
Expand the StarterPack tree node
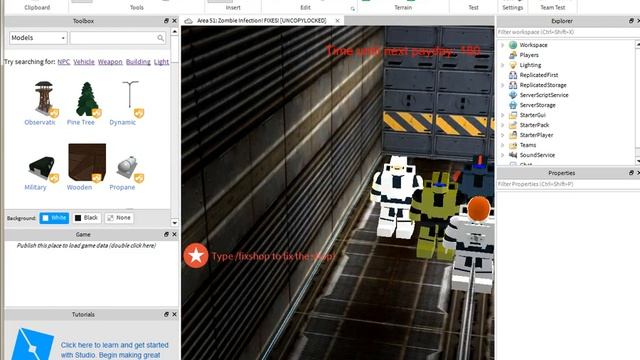[x=503, y=125]
